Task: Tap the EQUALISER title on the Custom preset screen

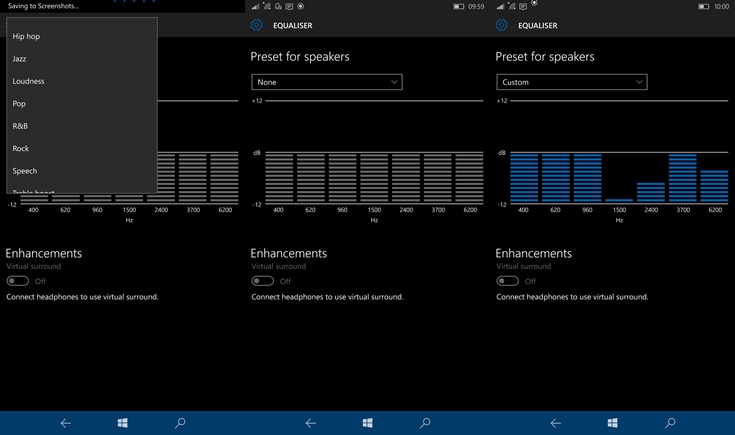Action: tap(538, 26)
